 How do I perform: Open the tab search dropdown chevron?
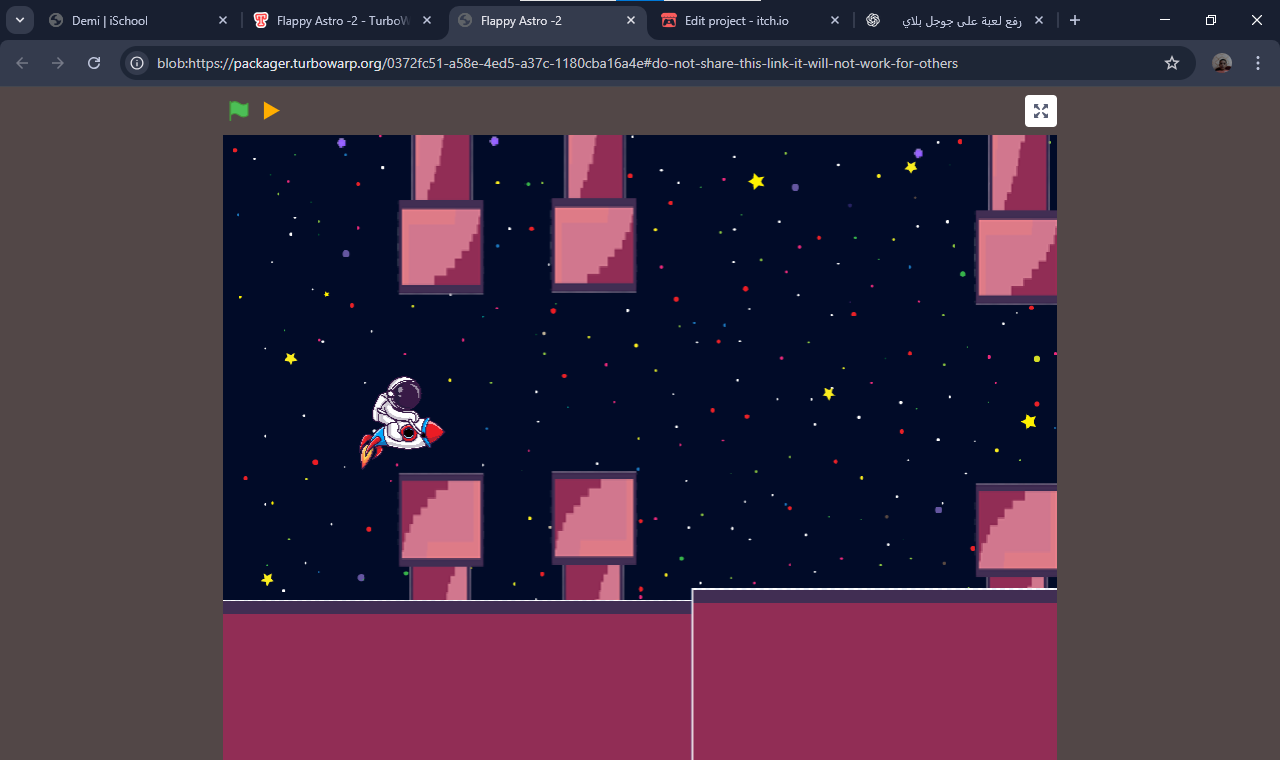[x=19, y=19]
